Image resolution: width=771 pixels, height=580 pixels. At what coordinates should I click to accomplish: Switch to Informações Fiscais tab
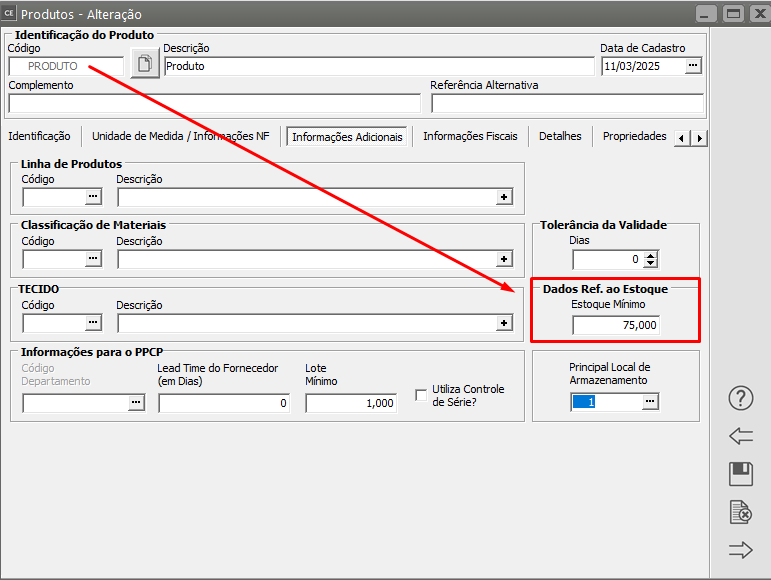coord(469,137)
